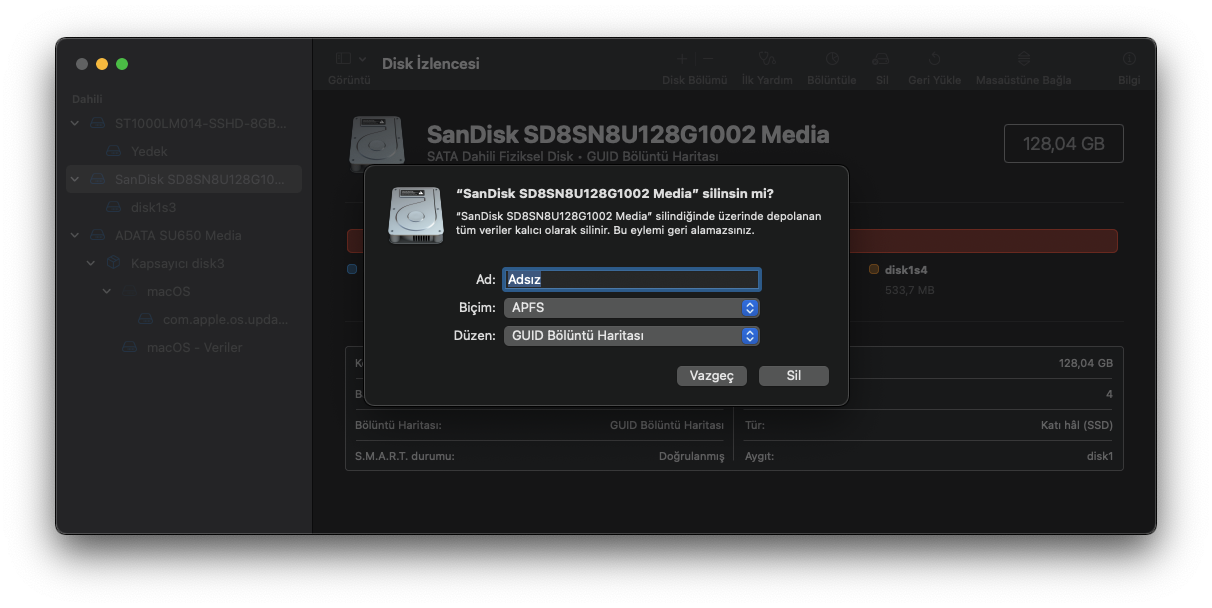
Task: Click the İlk Yardım (First Aid) toolbar icon
Action: tap(767, 60)
